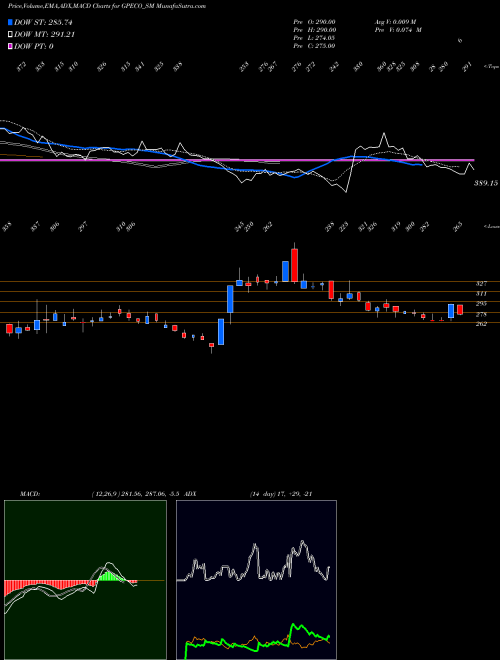
Task: Click the white DOW MT legend swatch
Action: (10, 35)
